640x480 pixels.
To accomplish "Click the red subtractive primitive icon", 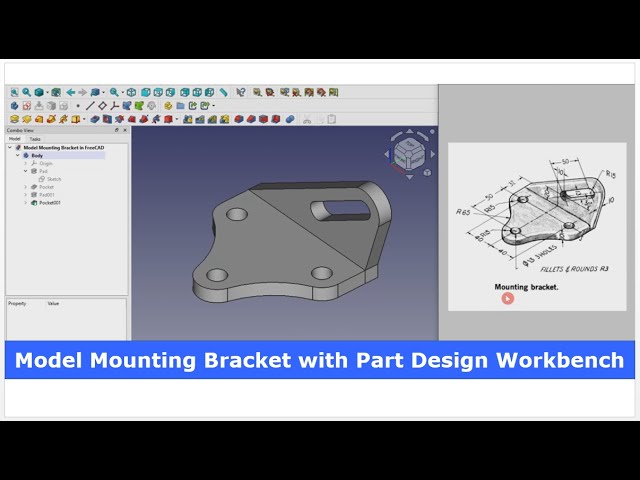I will [168, 119].
